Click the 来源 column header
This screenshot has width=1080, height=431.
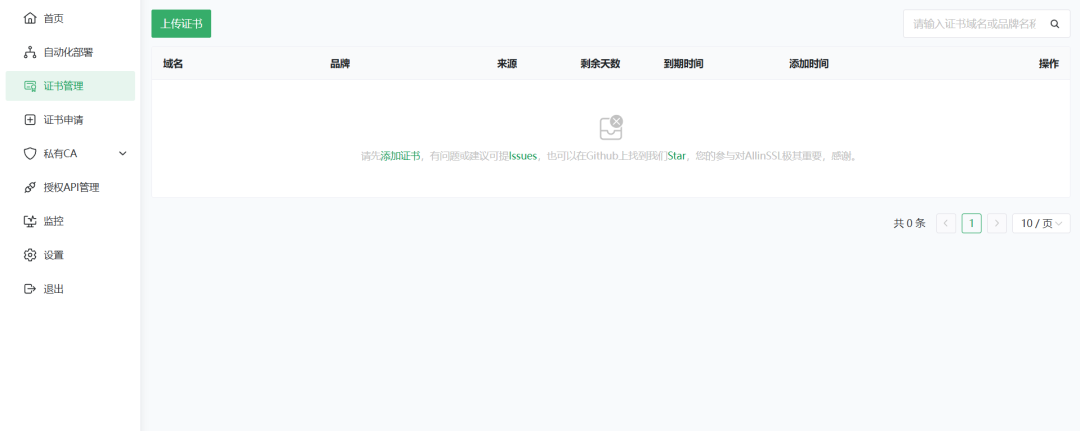tap(507, 64)
